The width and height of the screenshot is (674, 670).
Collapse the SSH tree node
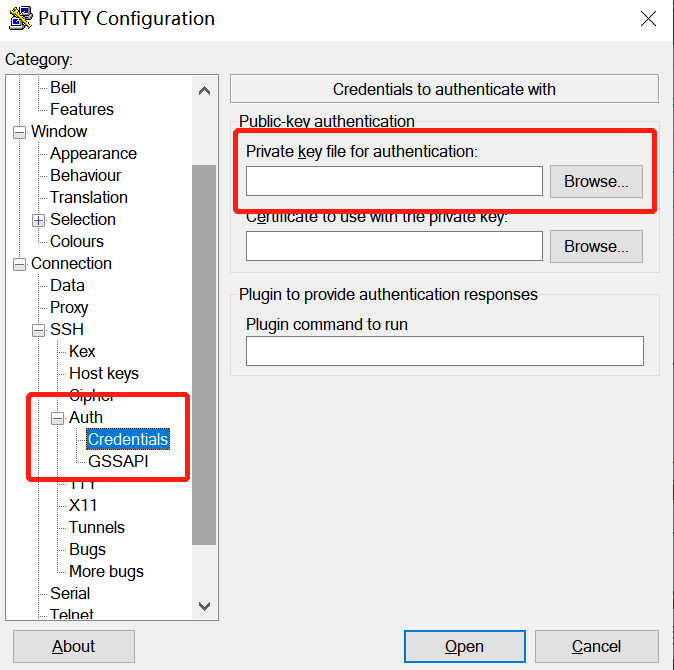pyautogui.click(x=39, y=330)
